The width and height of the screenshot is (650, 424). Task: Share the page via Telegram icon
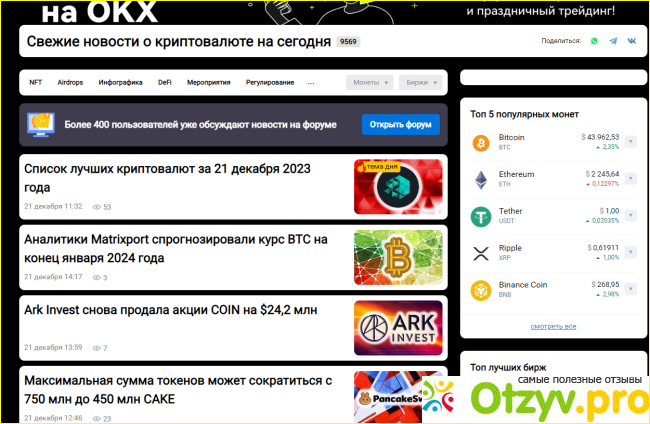pyautogui.click(x=613, y=42)
